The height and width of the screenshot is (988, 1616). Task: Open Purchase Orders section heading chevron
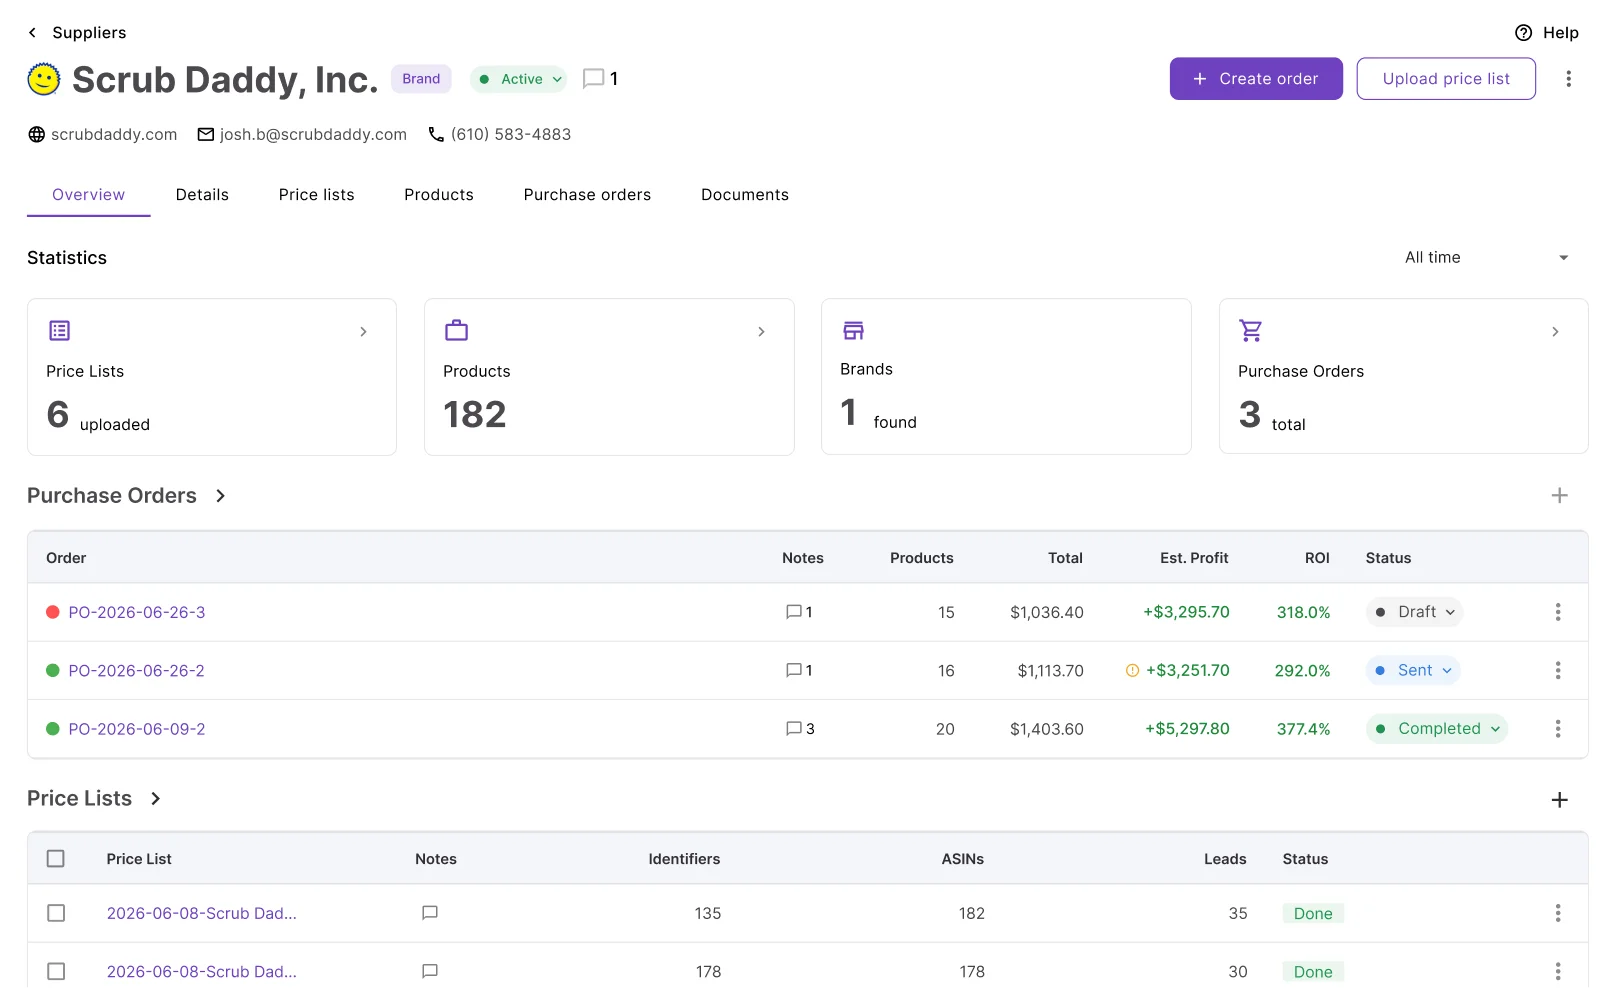pyautogui.click(x=220, y=496)
